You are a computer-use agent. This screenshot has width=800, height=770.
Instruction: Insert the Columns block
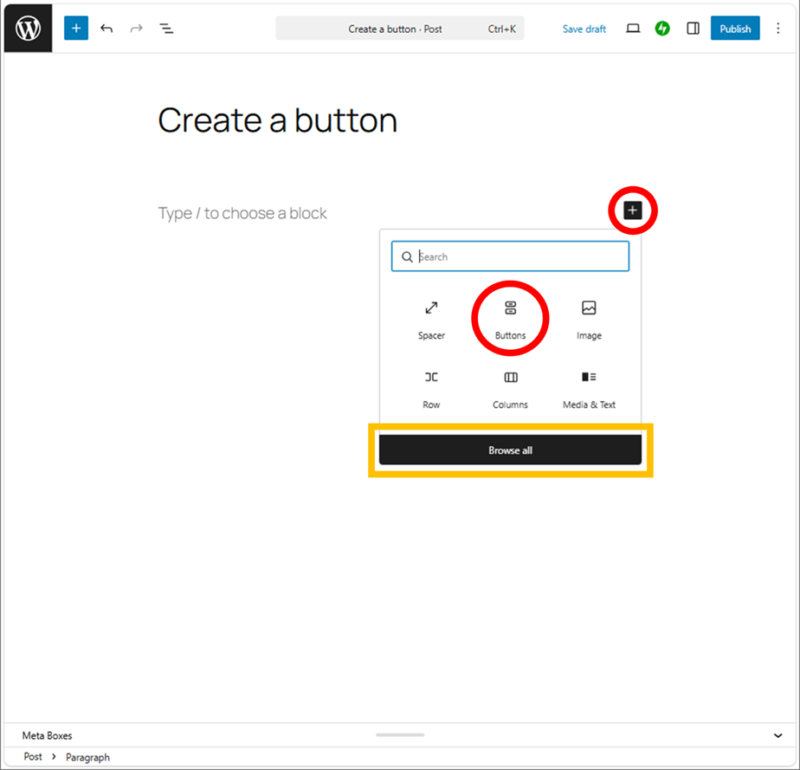point(510,389)
